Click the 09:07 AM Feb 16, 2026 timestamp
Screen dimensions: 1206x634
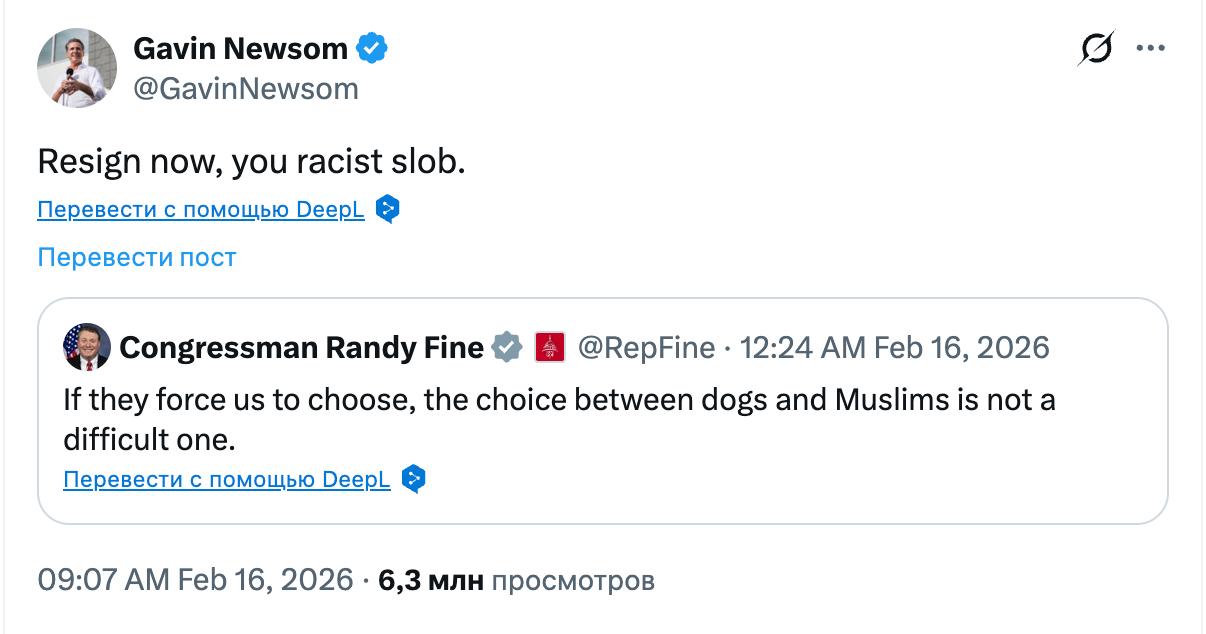195,579
